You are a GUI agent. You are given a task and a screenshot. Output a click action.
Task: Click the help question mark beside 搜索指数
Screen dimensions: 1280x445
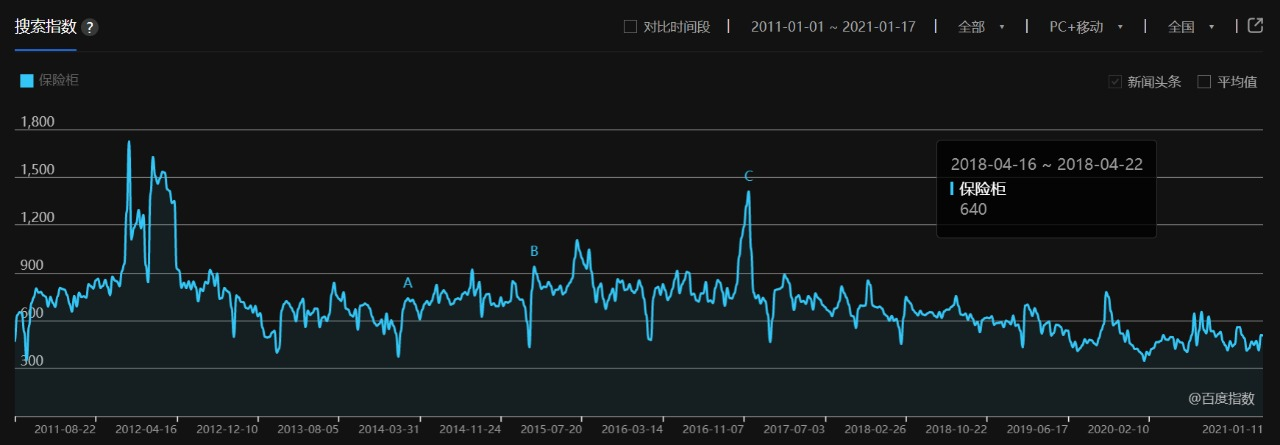coord(90,28)
